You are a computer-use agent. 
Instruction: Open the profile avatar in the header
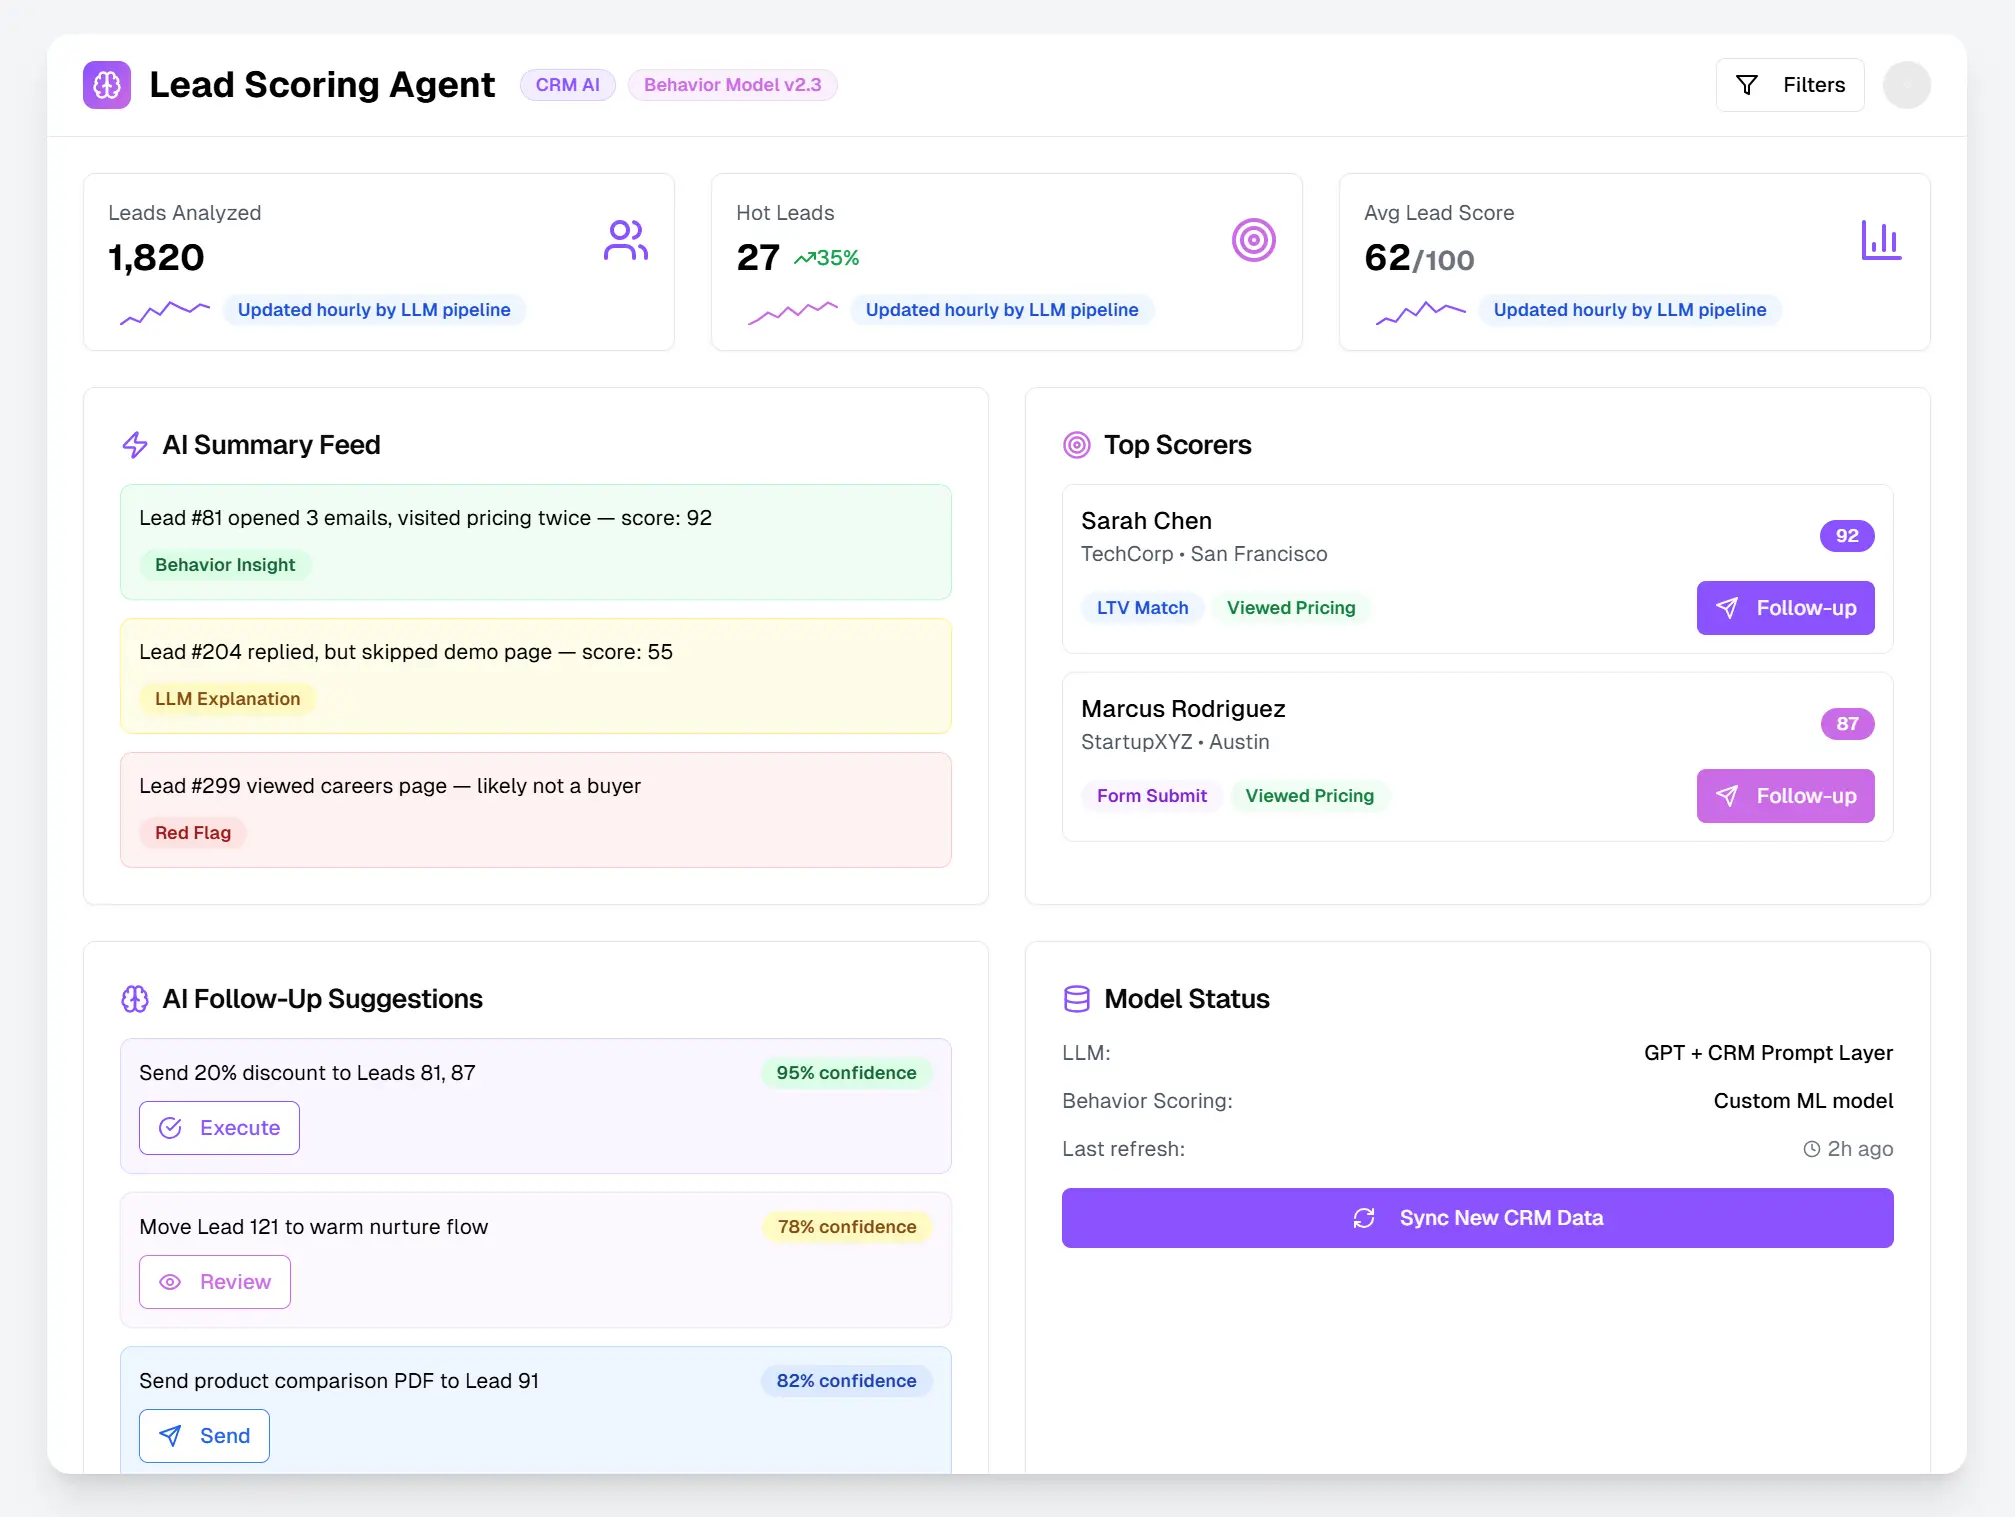pyautogui.click(x=1906, y=84)
